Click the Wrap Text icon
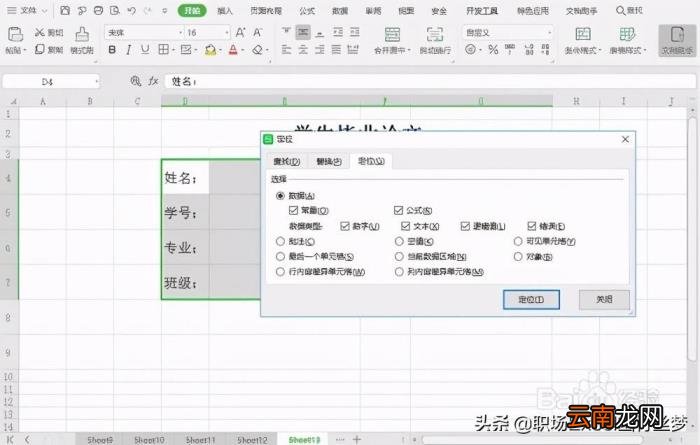The height and width of the screenshot is (445, 700). click(435, 34)
